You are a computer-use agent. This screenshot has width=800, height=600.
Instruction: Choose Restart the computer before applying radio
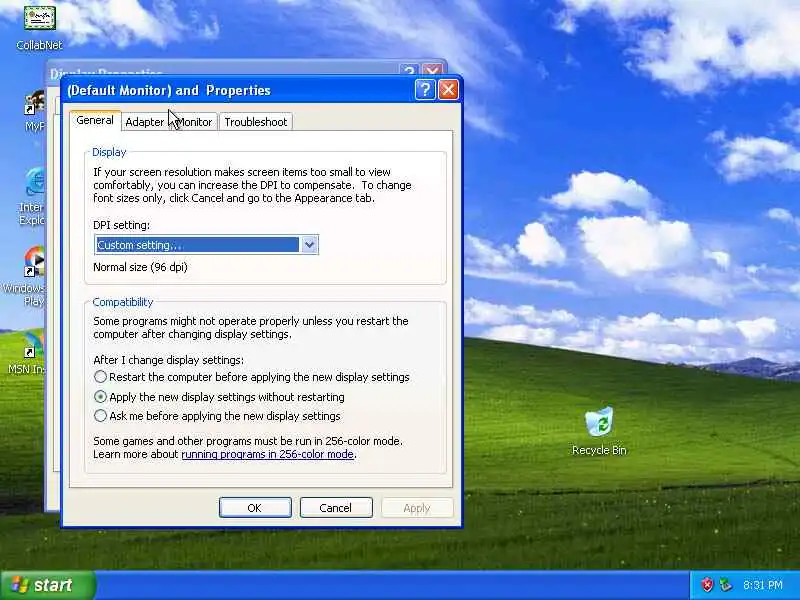pyautogui.click(x=101, y=377)
